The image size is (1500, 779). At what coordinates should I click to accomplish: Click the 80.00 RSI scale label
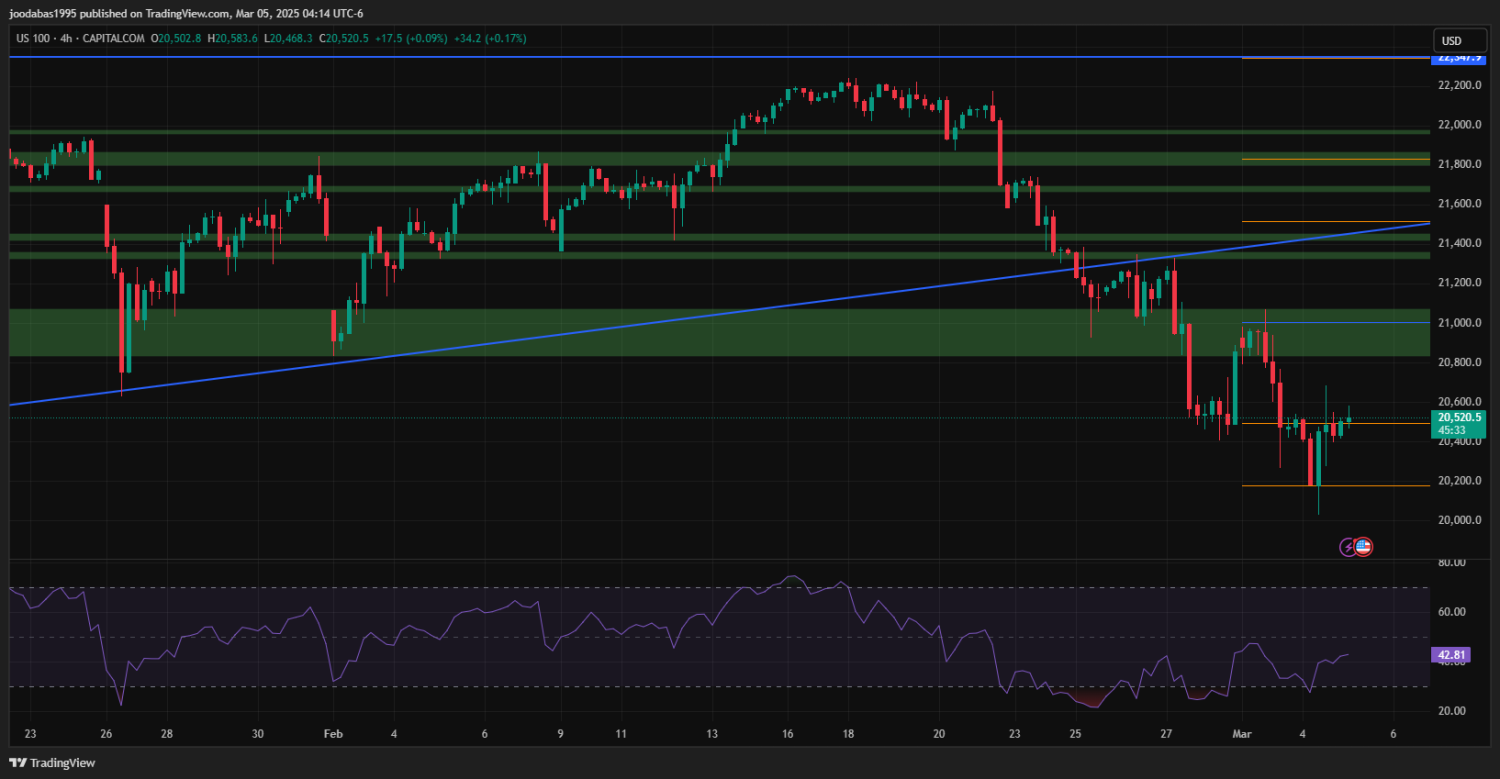(1452, 563)
